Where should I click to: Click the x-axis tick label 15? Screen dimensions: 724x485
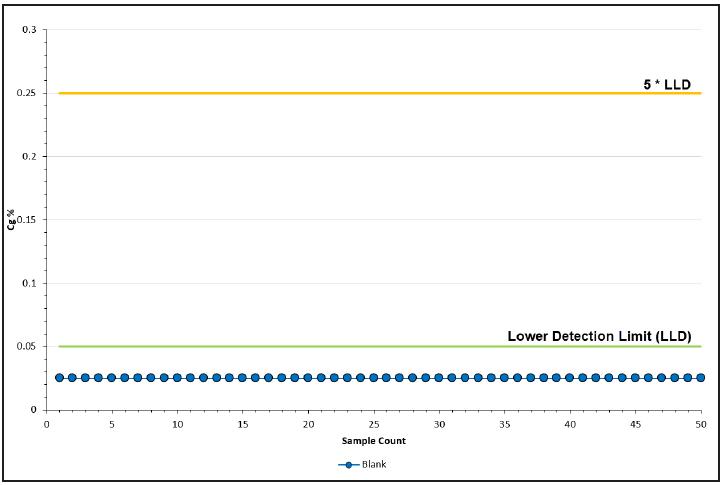pos(242,424)
